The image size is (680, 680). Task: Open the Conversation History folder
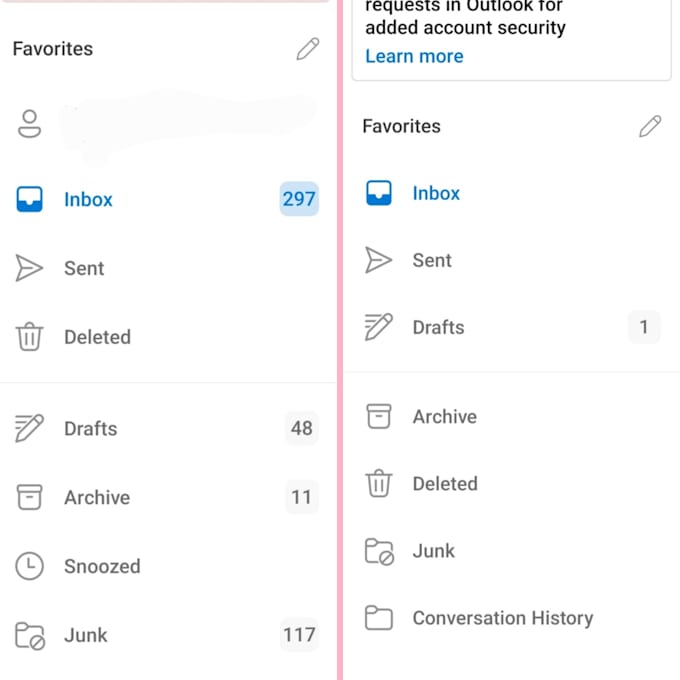point(512,618)
